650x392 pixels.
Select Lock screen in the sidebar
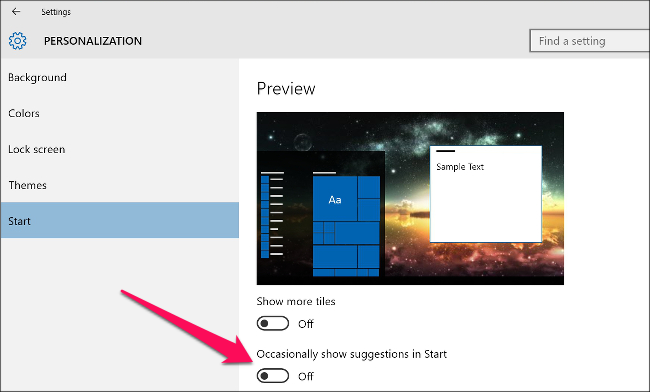coord(37,149)
